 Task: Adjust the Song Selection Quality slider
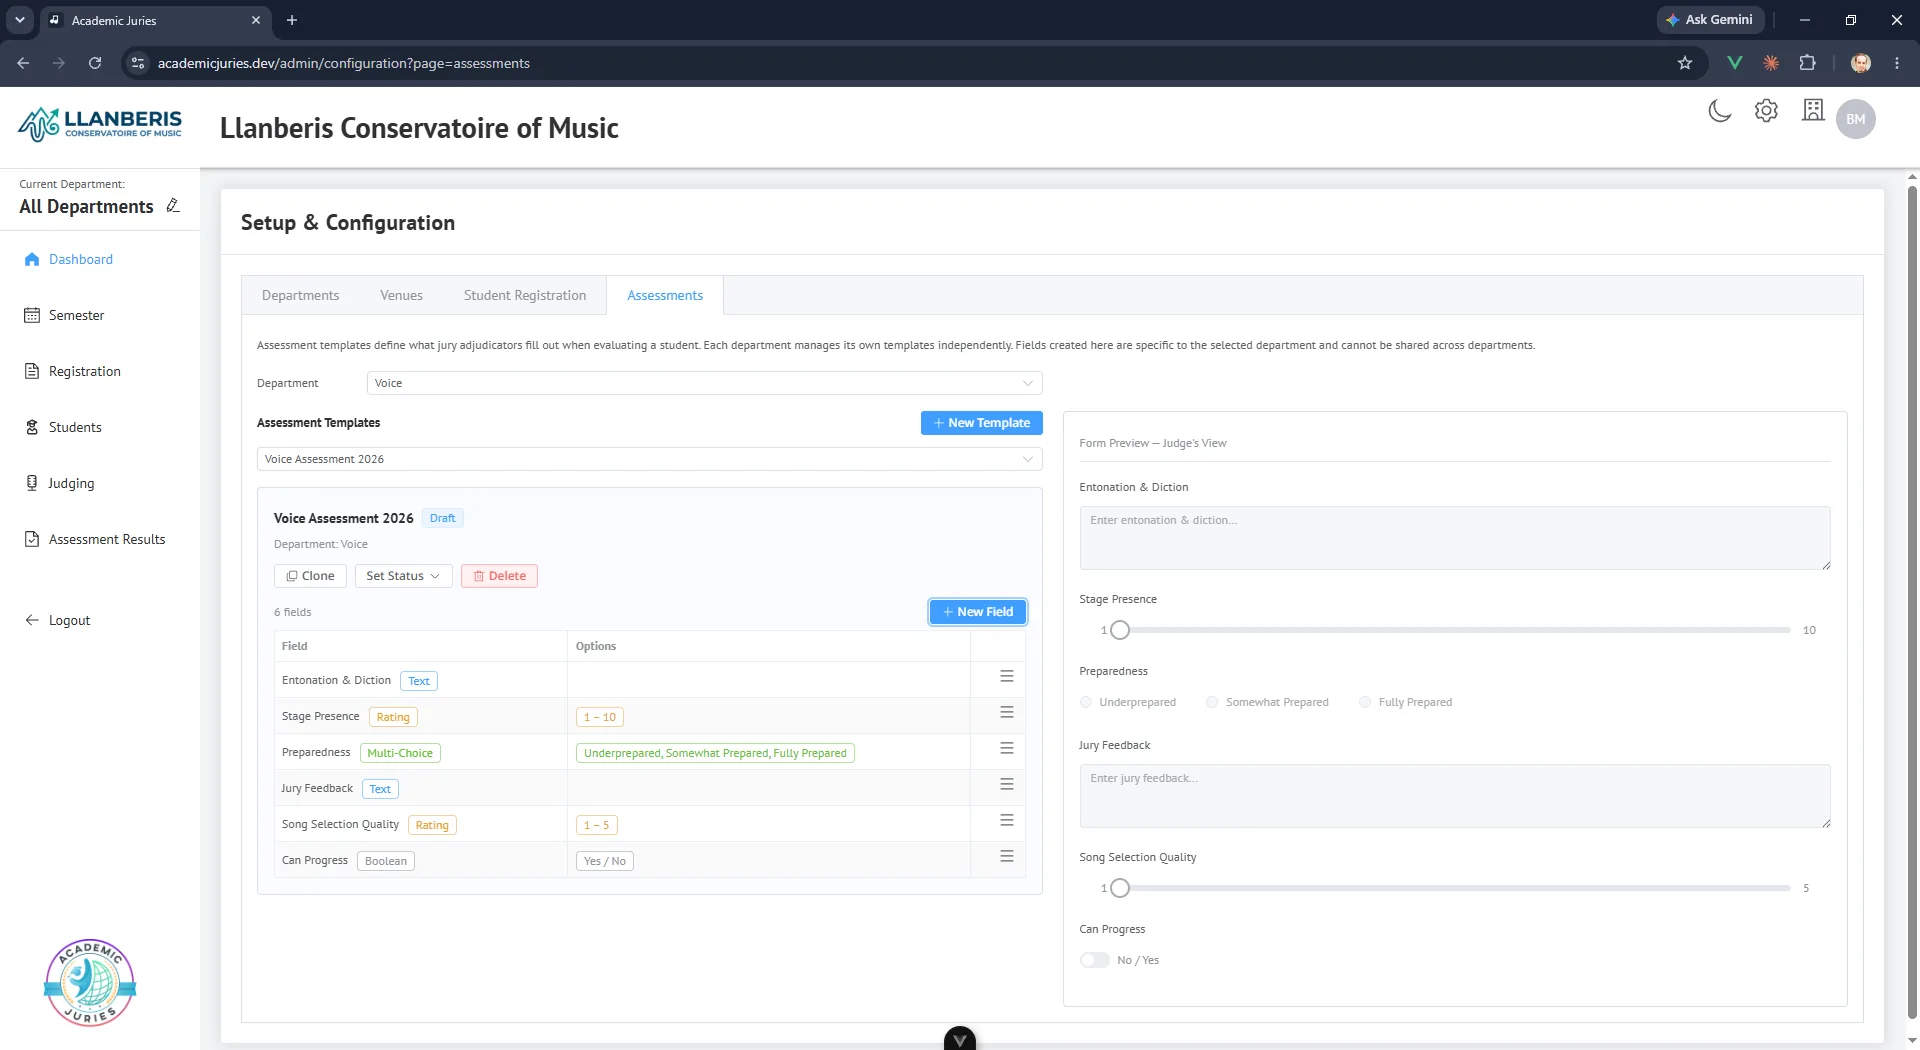point(1120,888)
